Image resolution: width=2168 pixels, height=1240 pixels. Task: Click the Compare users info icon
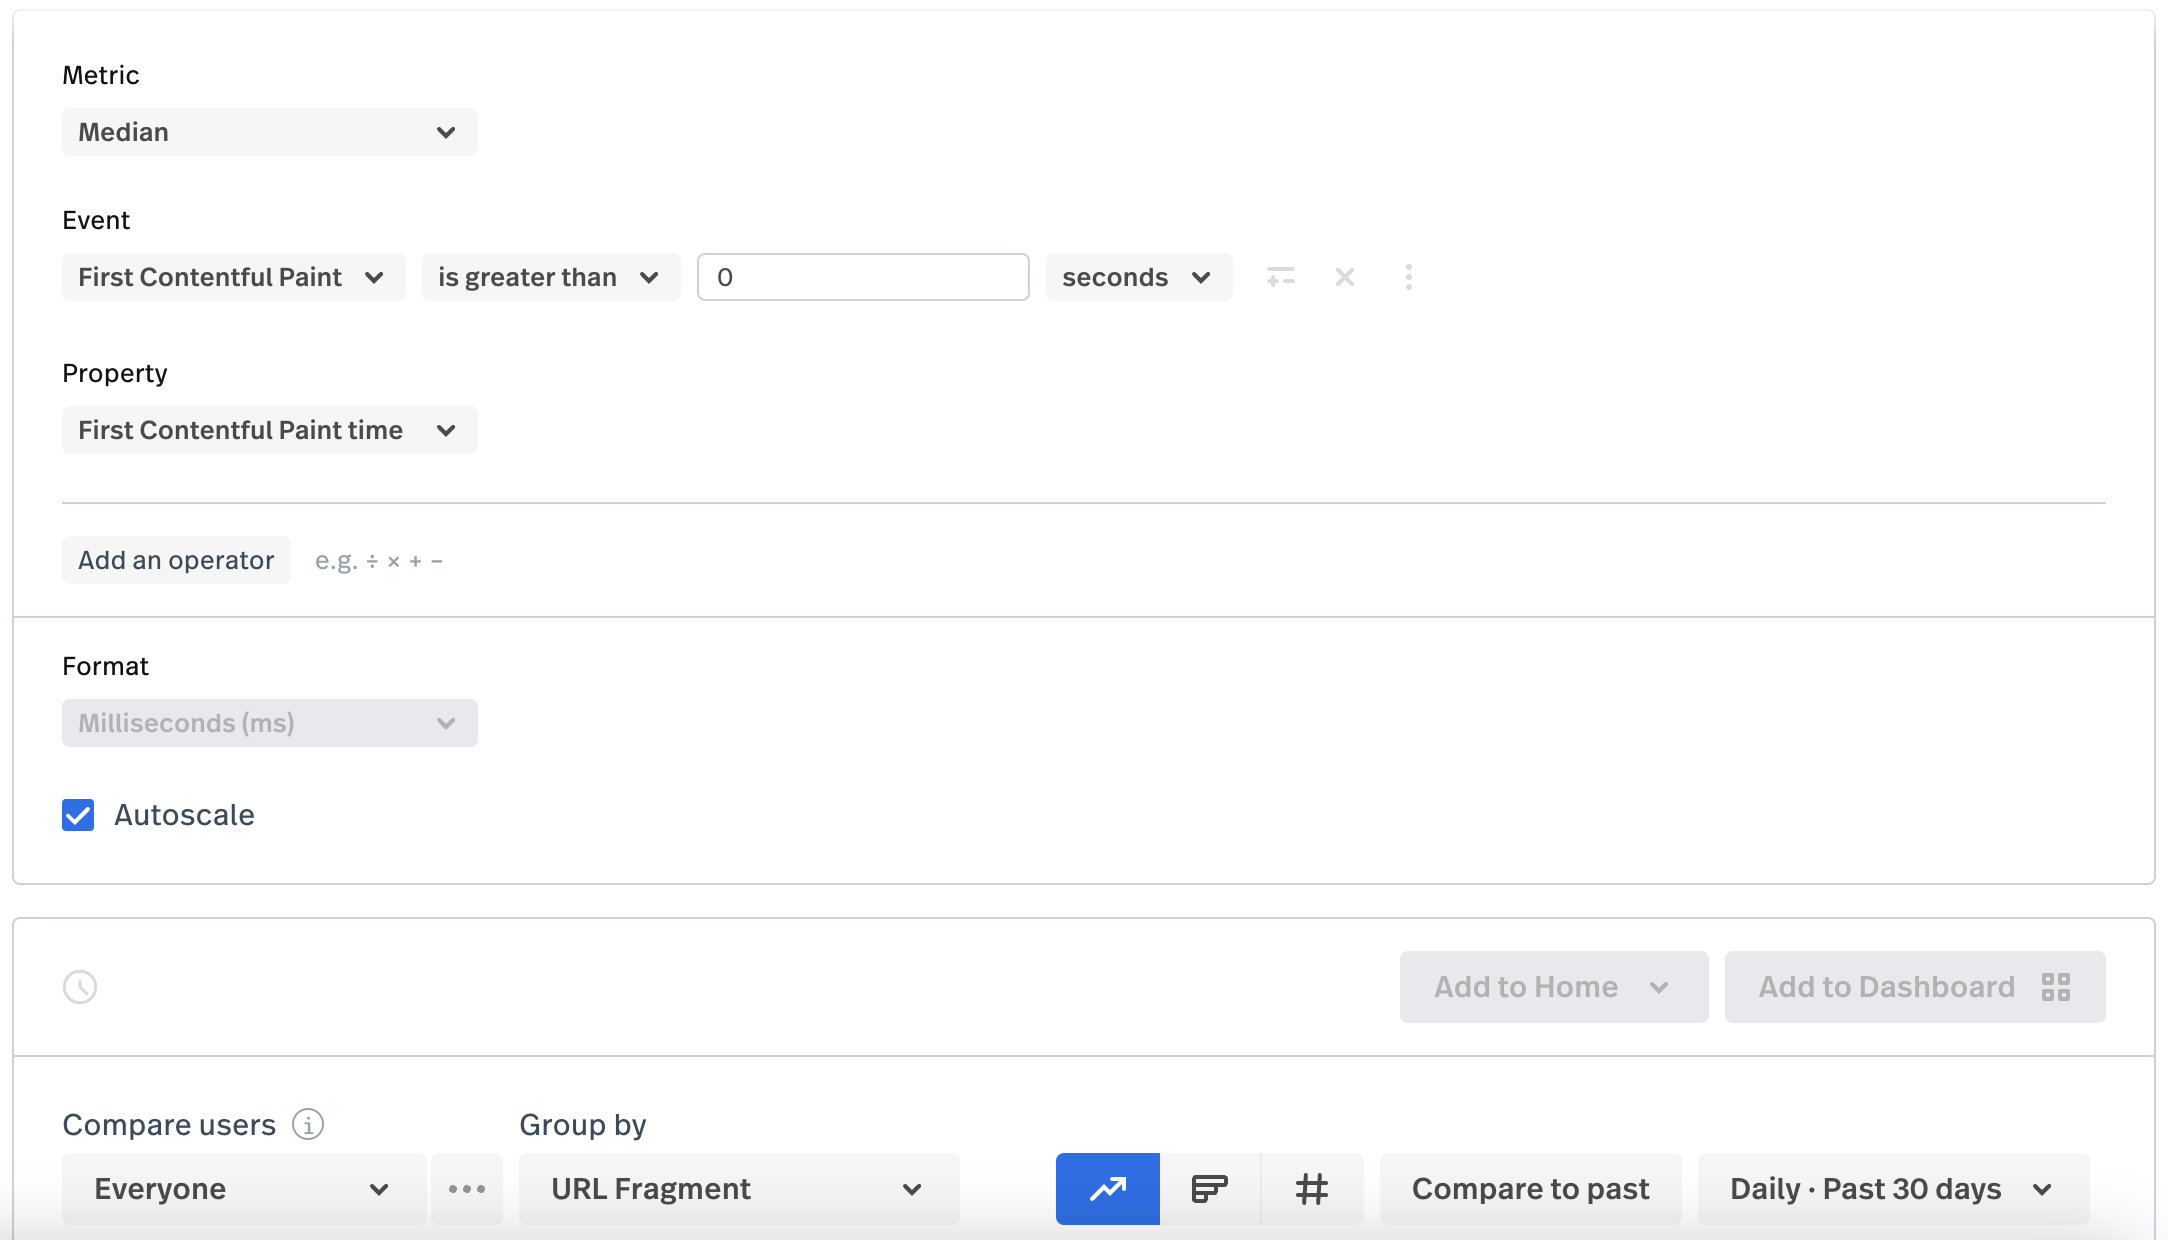(308, 1124)
